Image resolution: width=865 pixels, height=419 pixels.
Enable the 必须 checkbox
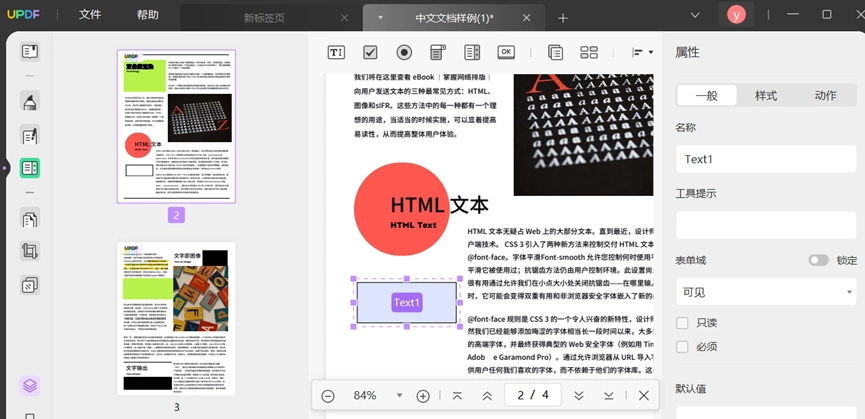(682, 347)
